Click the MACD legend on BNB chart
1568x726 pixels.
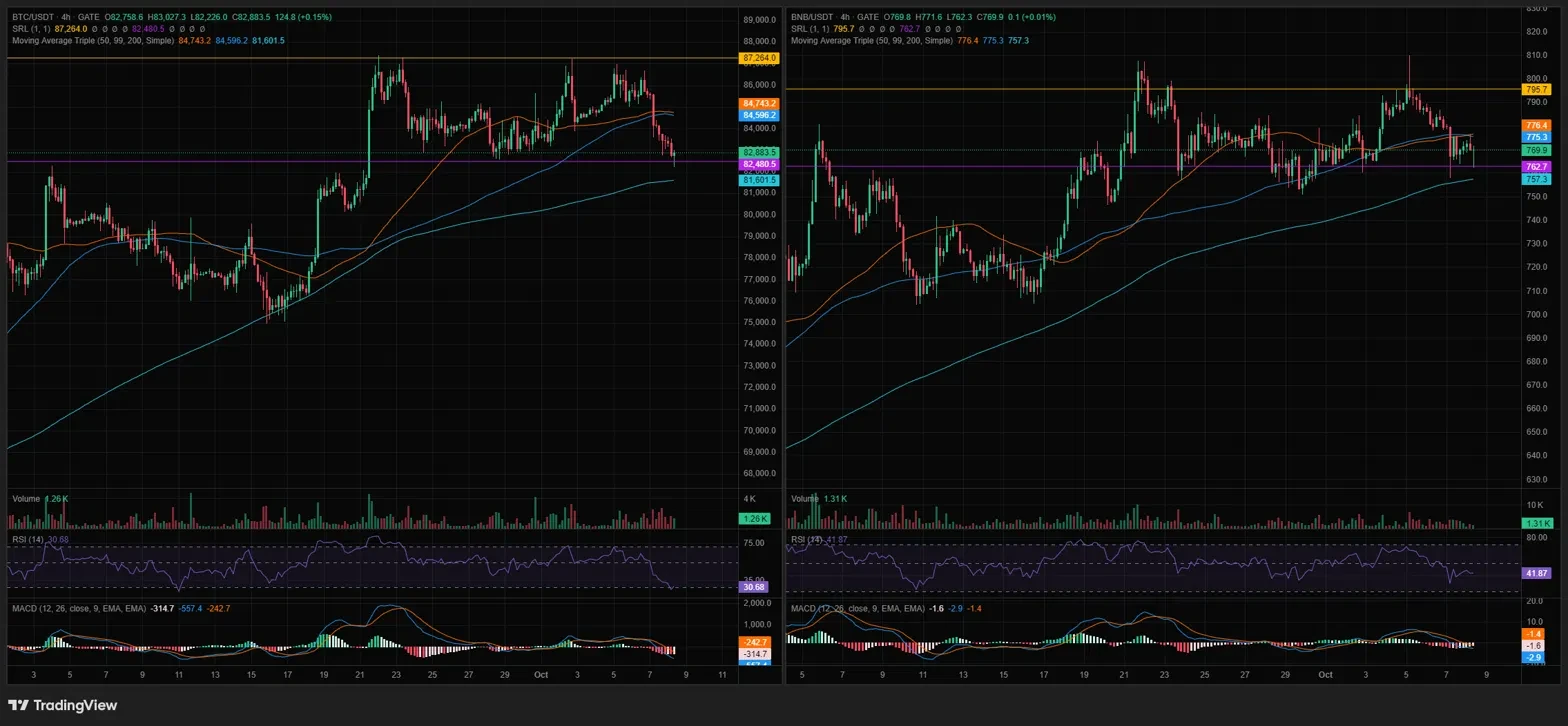click(856, 608)
